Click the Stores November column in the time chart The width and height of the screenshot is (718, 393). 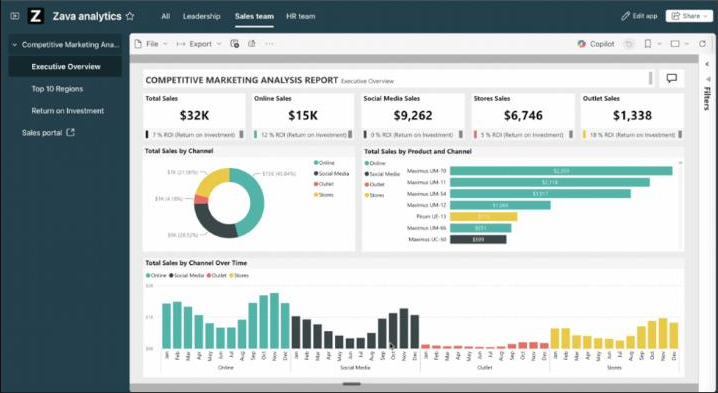(663, 333)
